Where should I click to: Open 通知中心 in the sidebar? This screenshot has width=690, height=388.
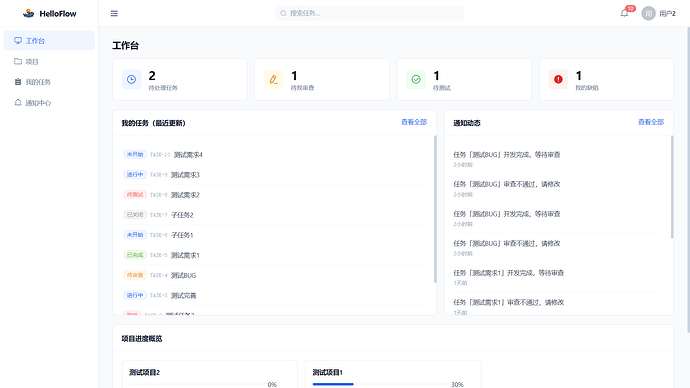[49, 102]
